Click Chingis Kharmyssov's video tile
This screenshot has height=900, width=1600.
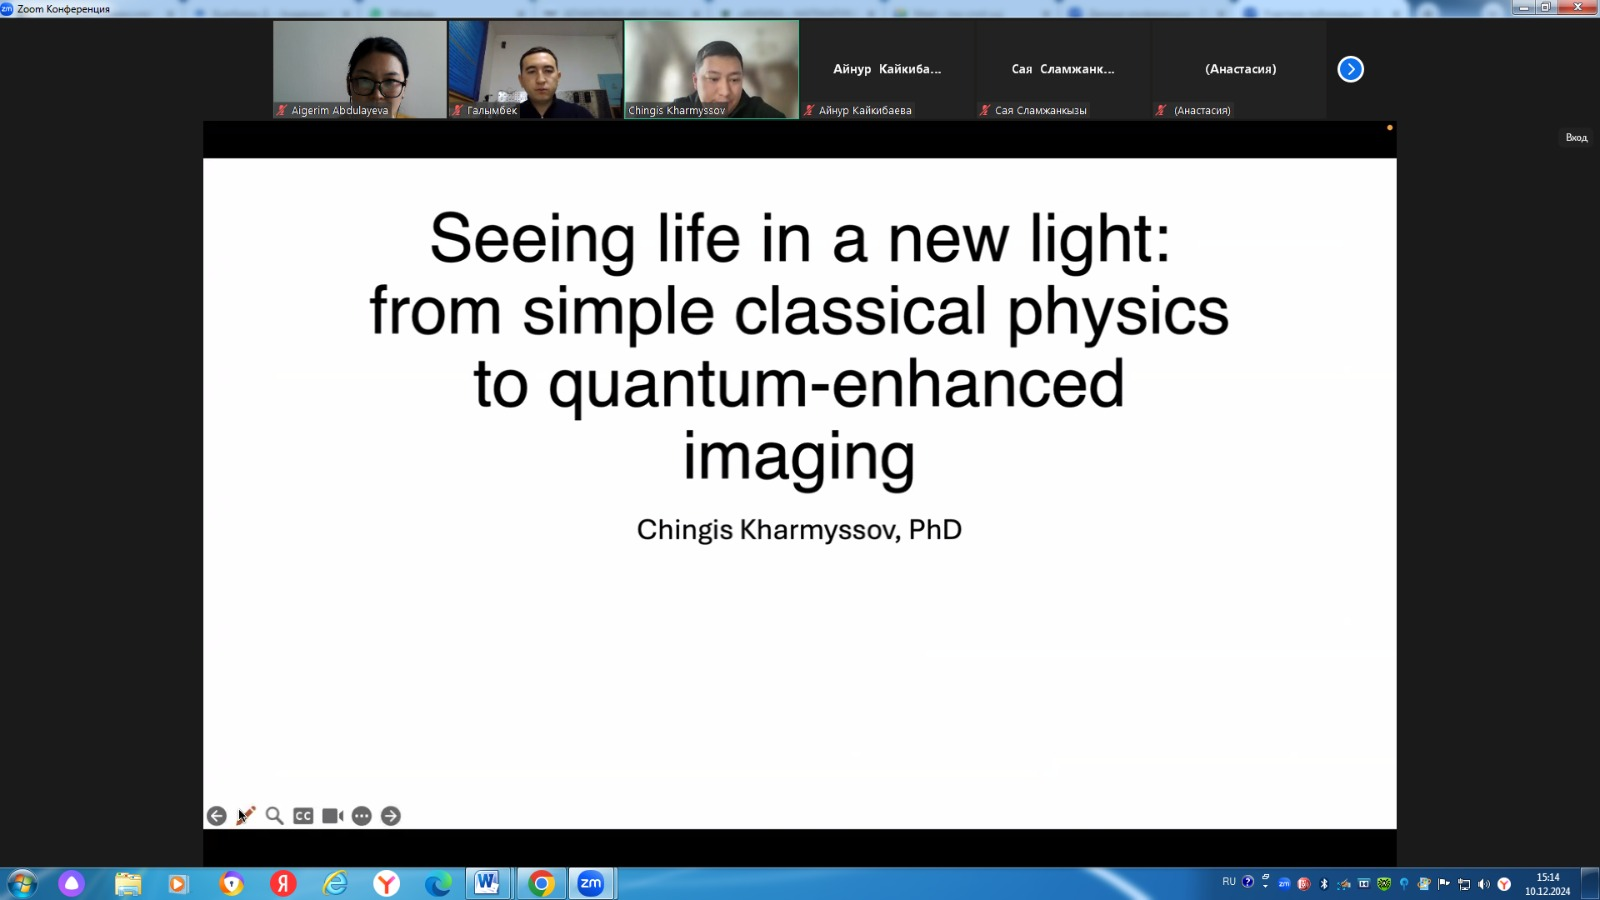click(x=711, y=68)
